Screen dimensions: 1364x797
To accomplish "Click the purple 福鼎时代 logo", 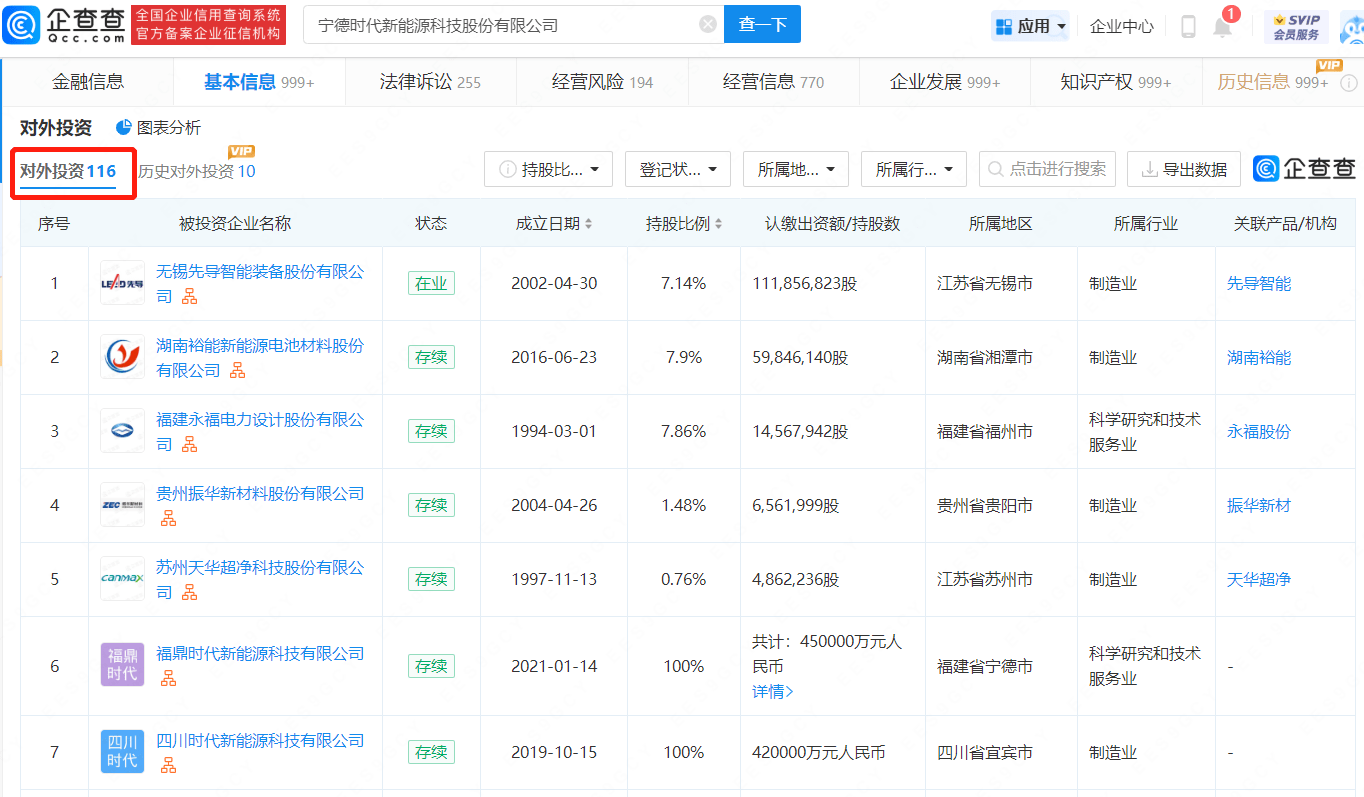I will tap(122, 665).
